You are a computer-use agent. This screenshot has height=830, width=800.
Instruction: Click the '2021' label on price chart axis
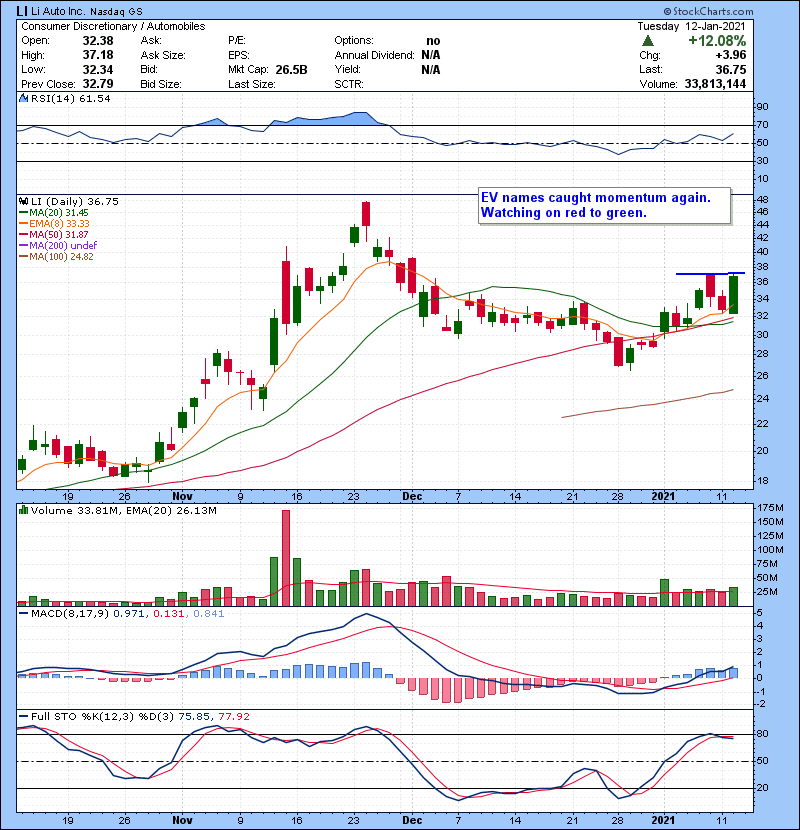(x=663, y=496)
